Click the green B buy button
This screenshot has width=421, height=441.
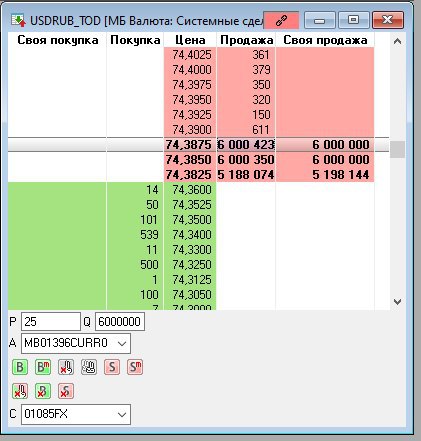(x=20, y=367)
